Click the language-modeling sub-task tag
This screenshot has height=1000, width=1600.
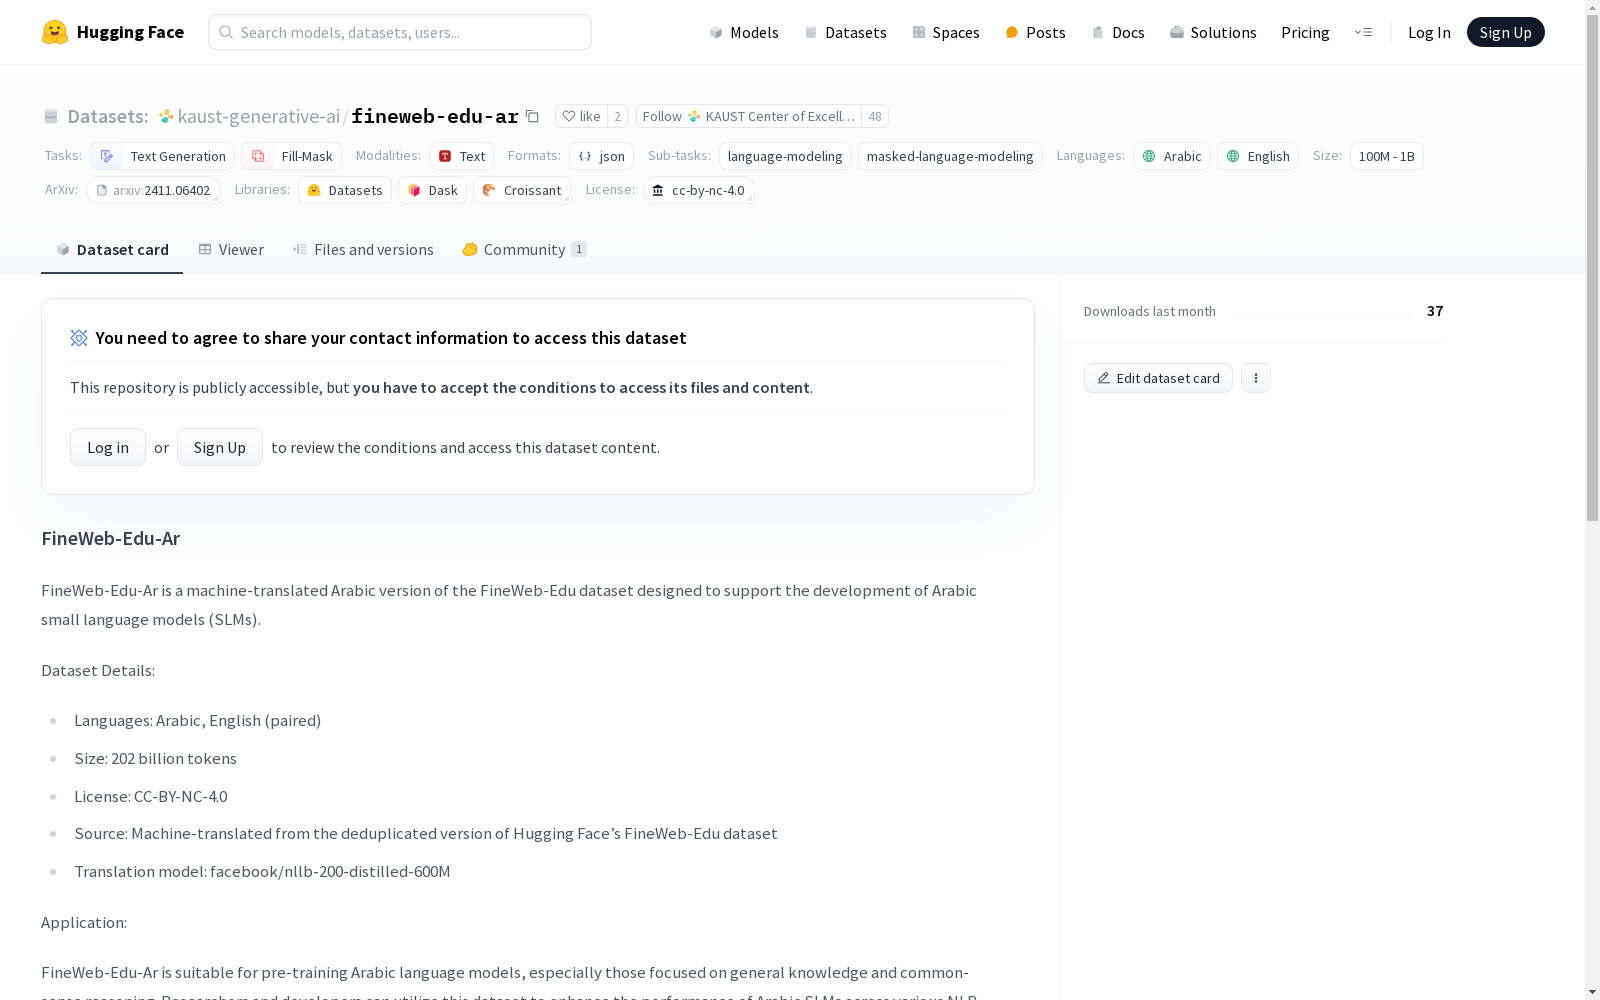point(785,156)
